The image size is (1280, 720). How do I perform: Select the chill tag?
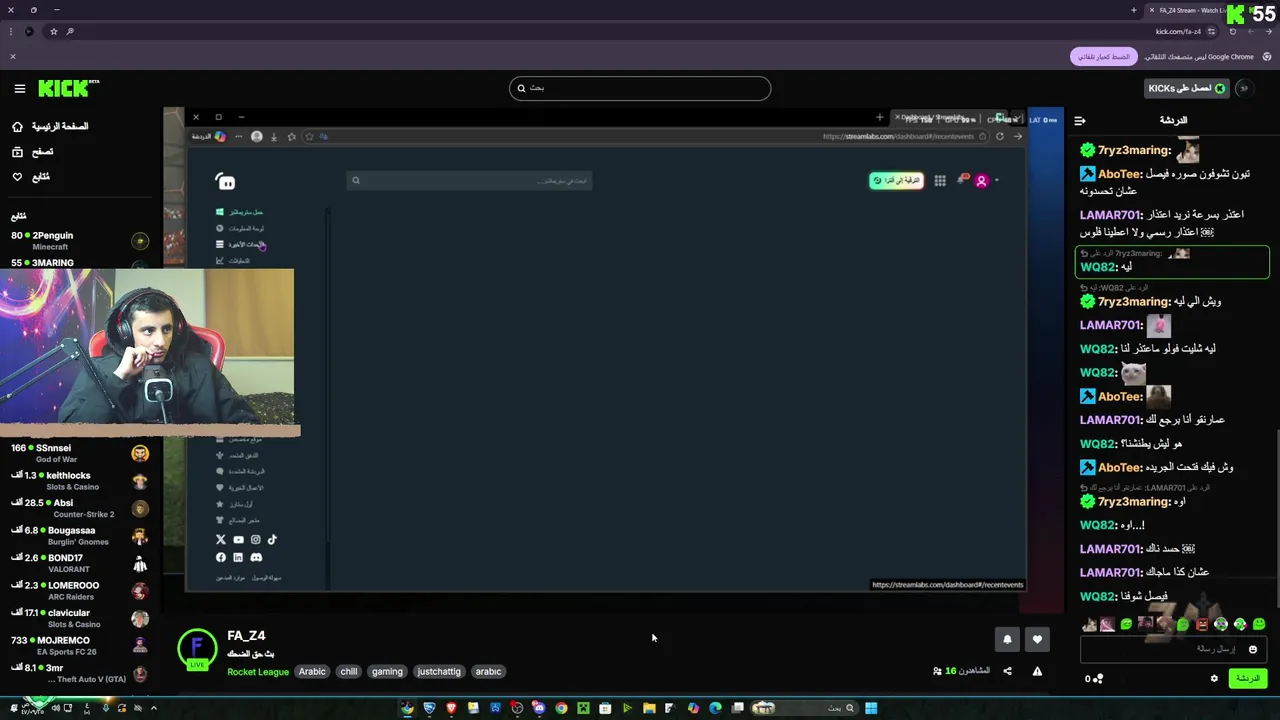tap(349, 672)
